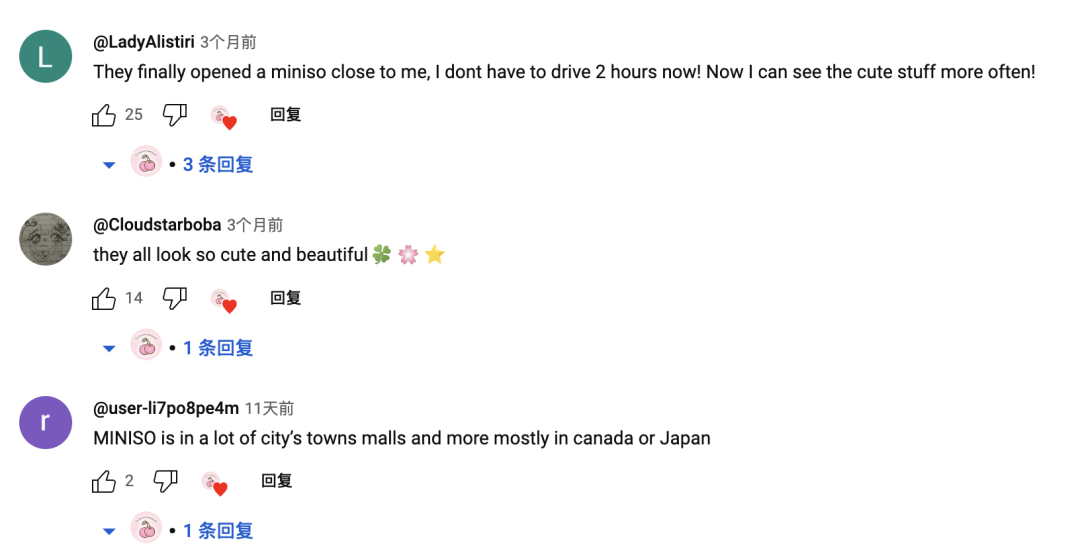Reply (回复) to LadyAlistiri's comment
Viewport: 1080px width, 559px height.
click(x=286, y=115)
